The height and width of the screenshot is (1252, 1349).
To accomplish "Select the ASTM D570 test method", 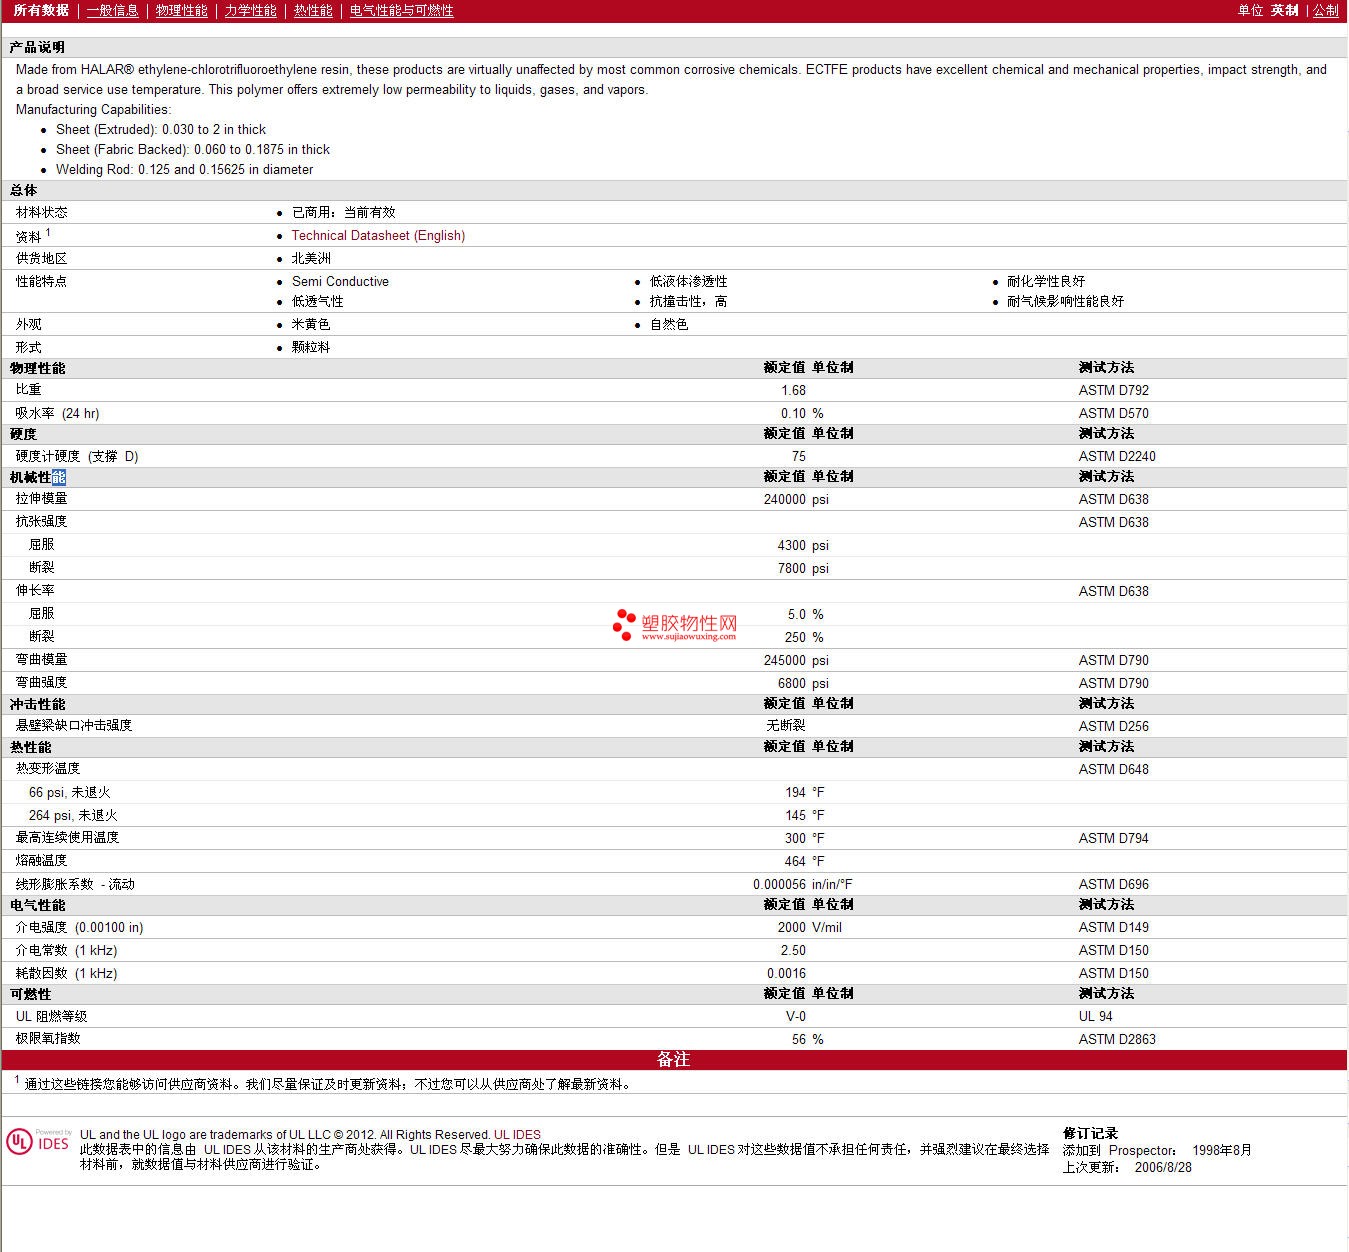I will point(1113,413).
